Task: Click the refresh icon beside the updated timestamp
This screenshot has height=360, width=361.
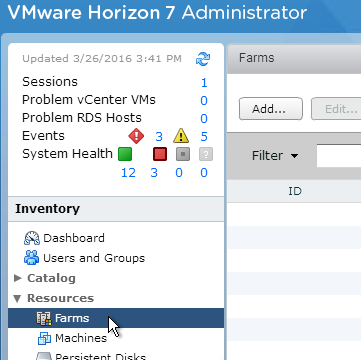Action: [x=203, y=59]
